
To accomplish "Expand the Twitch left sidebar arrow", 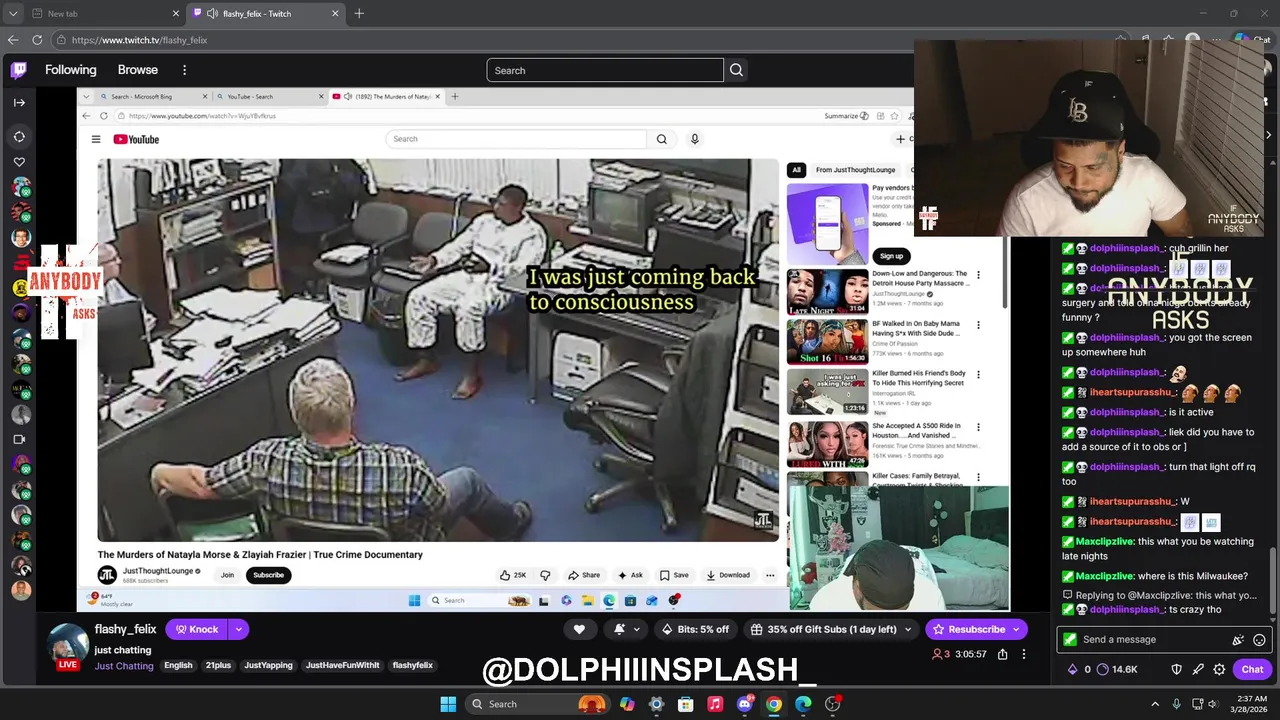I will pyautogui.click(x=19, y=102).
